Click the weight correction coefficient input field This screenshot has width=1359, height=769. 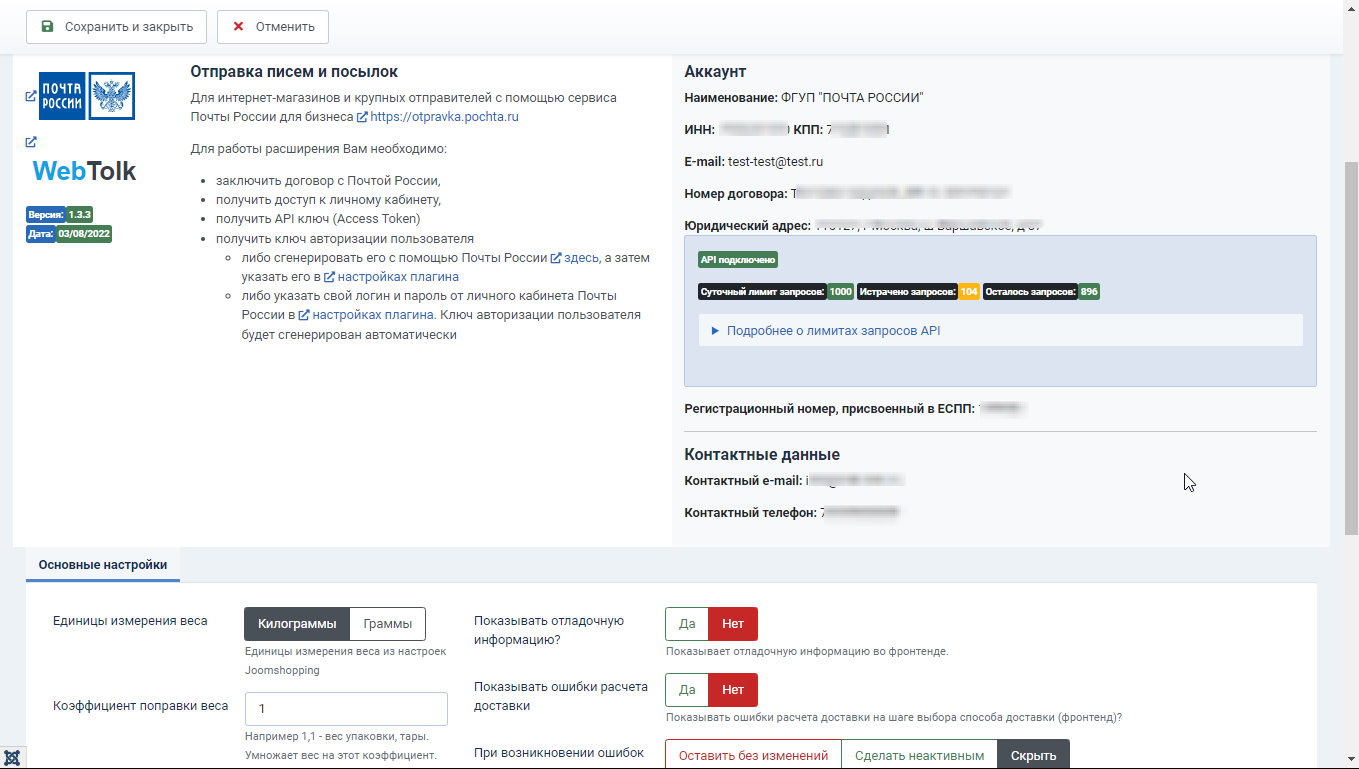pyautogui.click(x=345, y=708)
